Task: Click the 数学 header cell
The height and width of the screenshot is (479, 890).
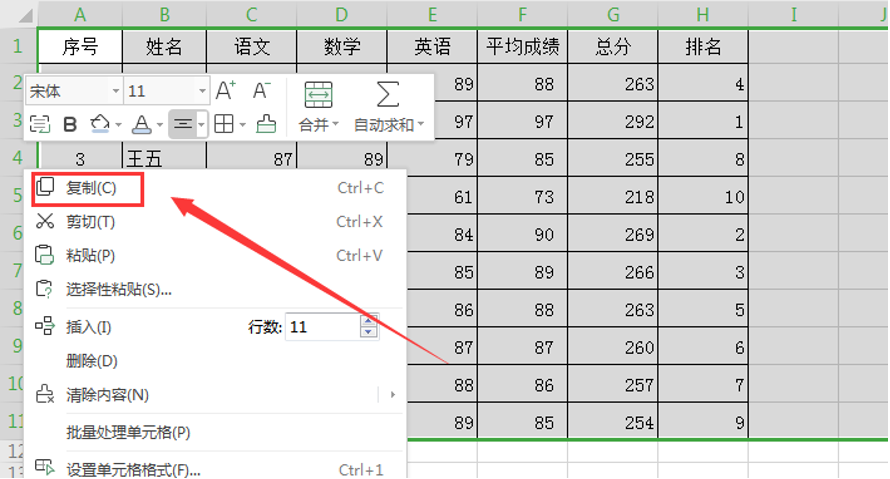Action: pos(342,47)
